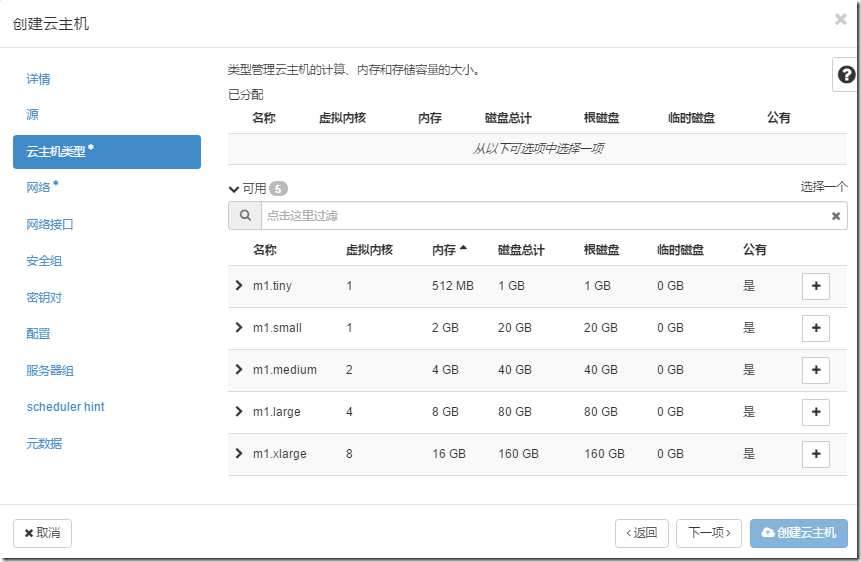
Task: Click the magnifier search icon
Action: 245,215
